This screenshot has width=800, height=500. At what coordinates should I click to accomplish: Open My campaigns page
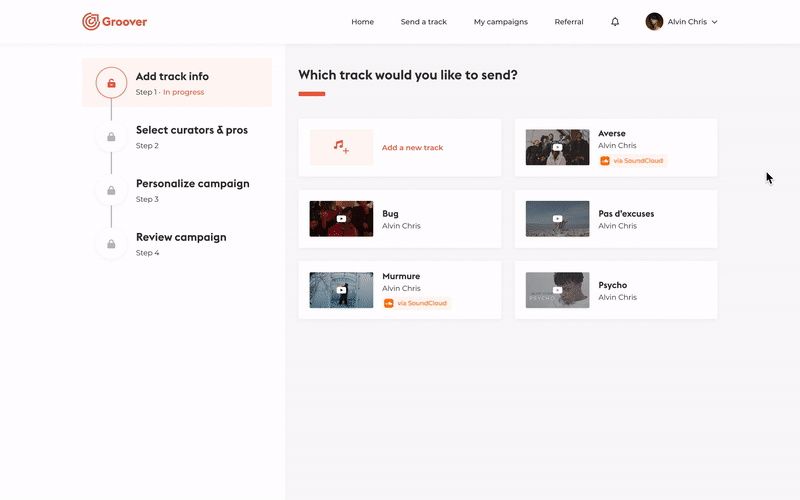click(x=500, y=22)
